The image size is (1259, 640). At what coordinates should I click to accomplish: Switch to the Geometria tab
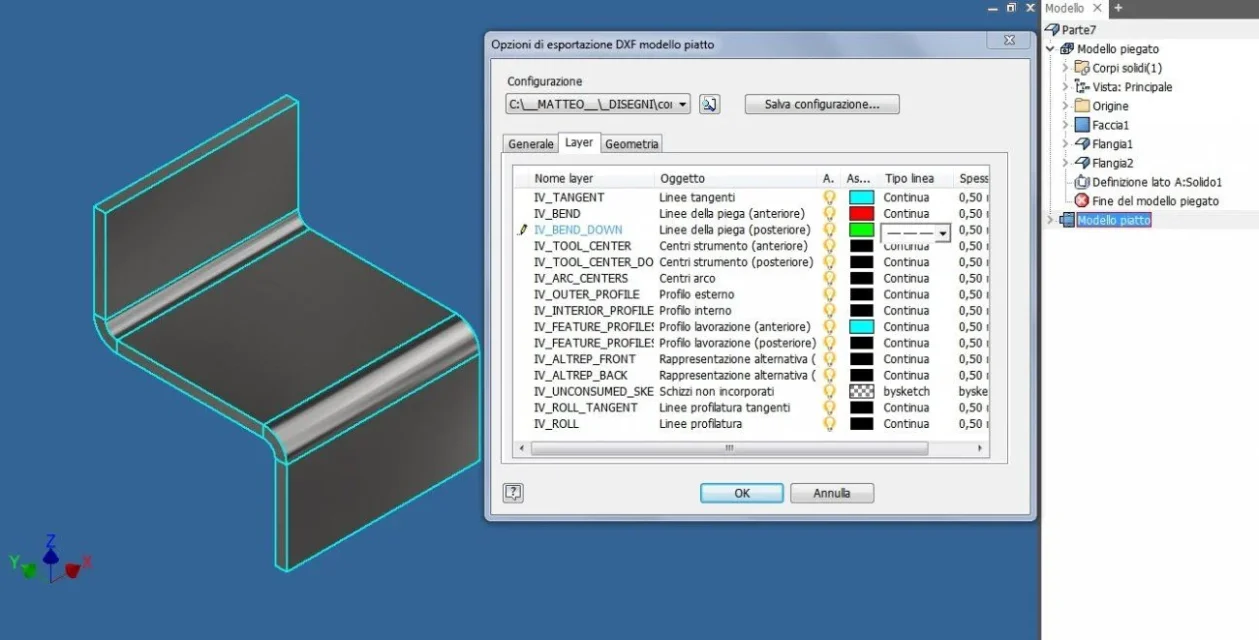click(632, 144)
